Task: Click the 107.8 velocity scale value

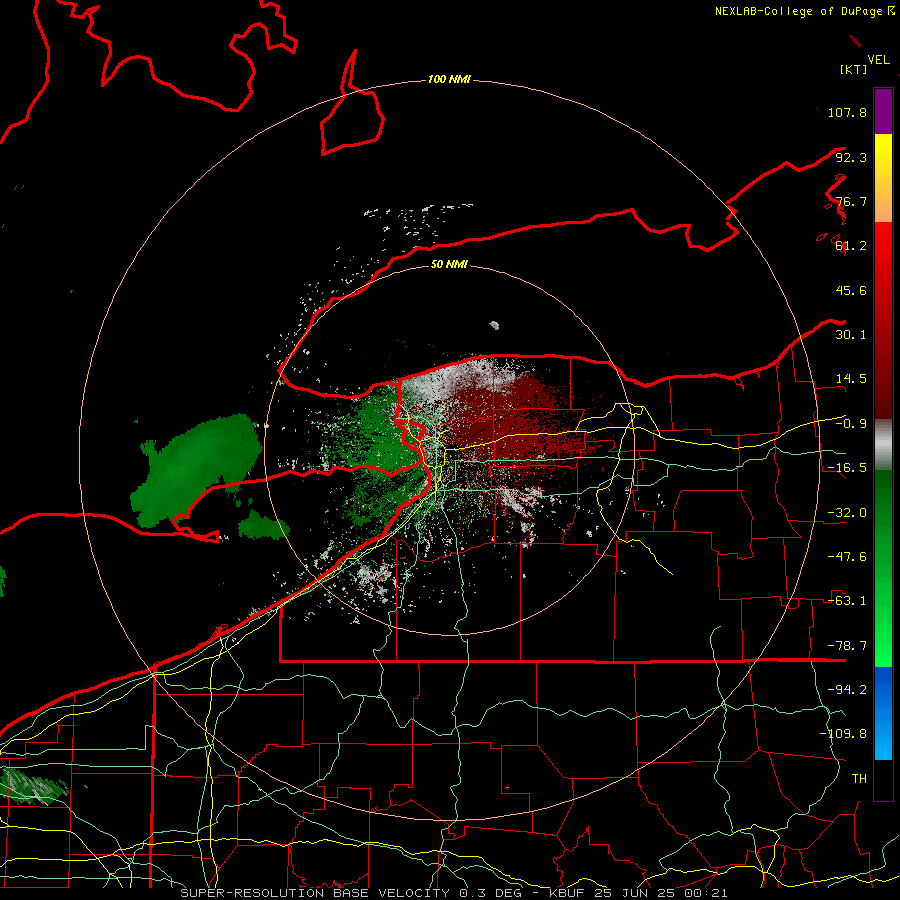Action: (847, 112)
